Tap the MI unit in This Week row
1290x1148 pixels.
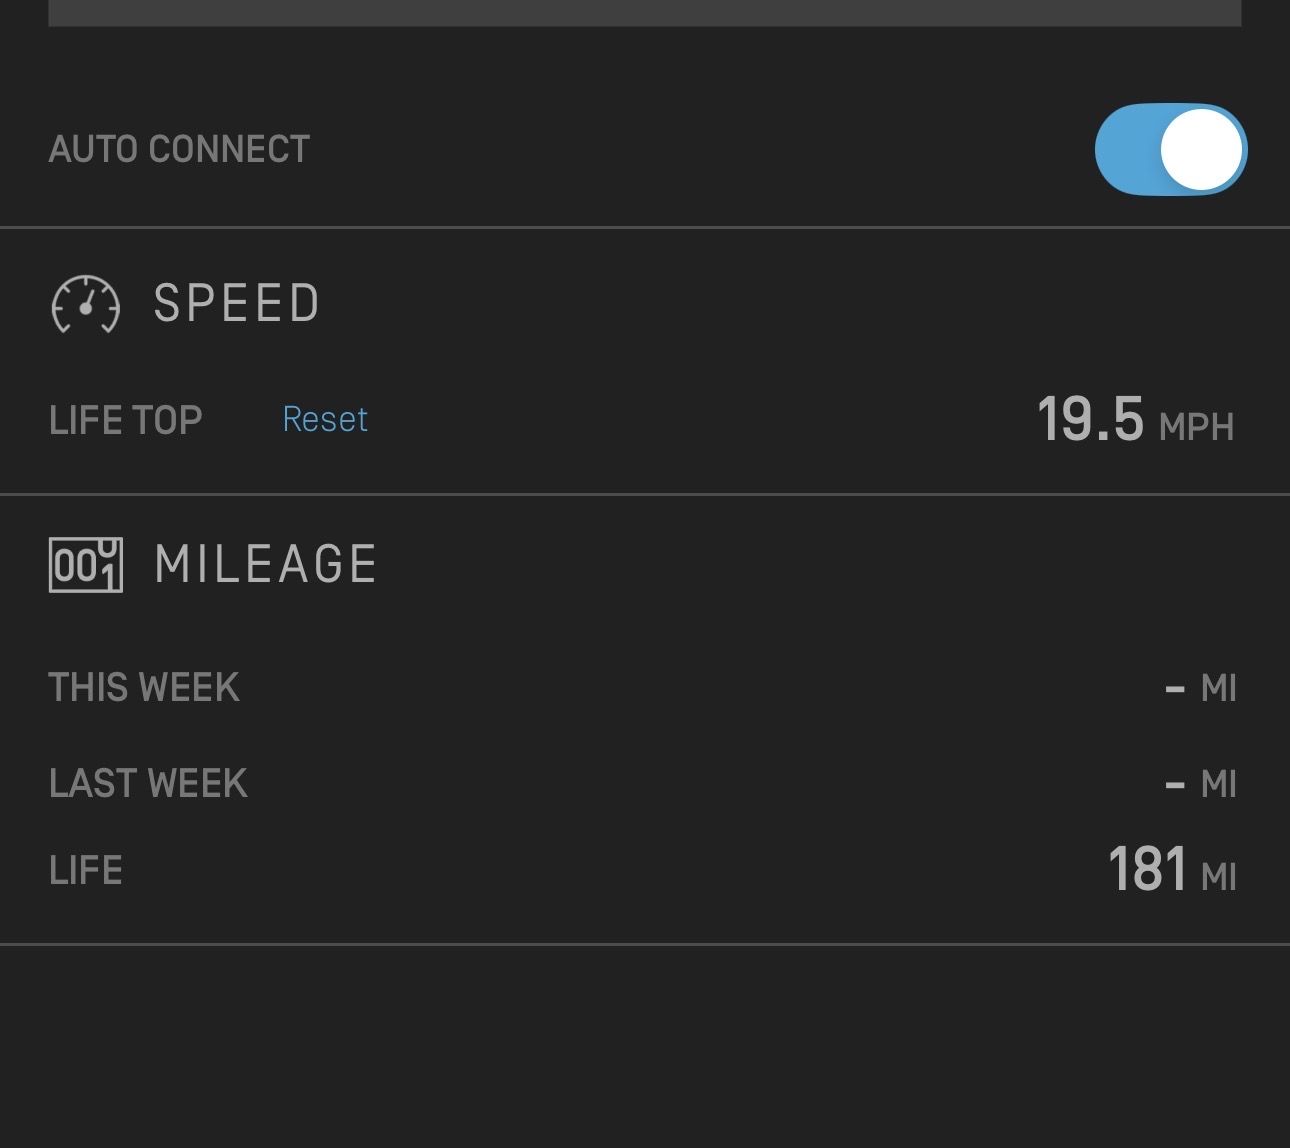click(x=1219, y=689)
